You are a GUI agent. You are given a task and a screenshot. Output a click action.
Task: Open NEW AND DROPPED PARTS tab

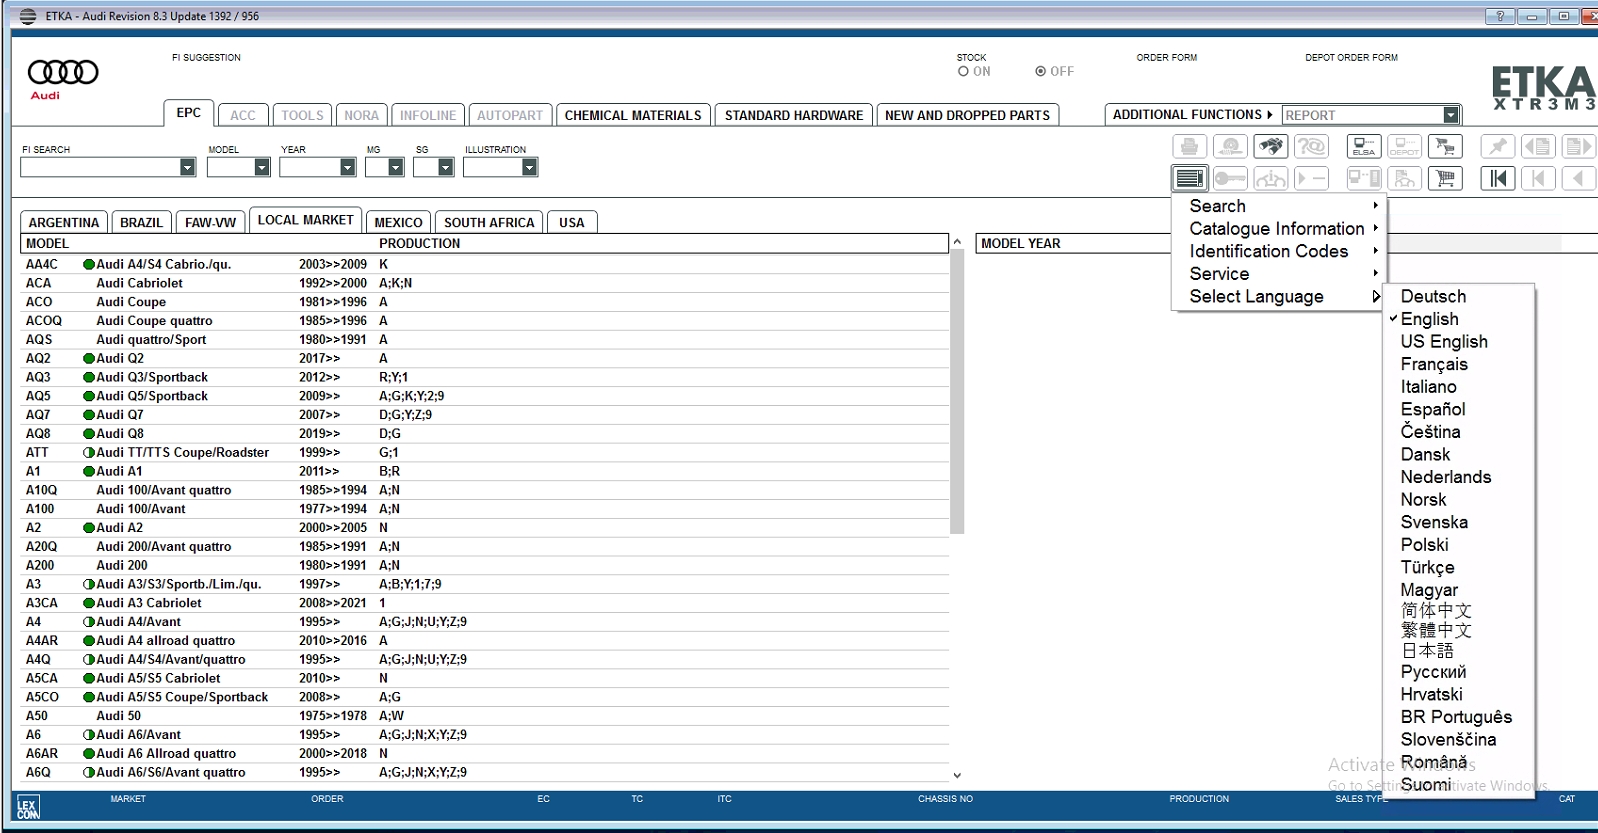pyautogui.click(x=967, y=115)
